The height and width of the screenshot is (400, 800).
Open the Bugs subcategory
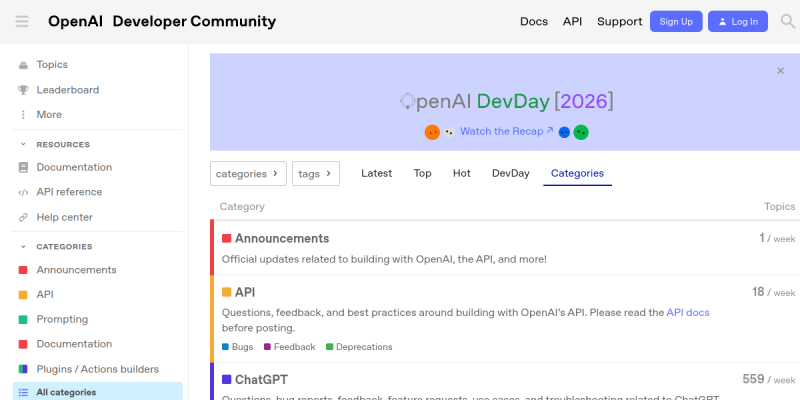click(x=238, y=347)
